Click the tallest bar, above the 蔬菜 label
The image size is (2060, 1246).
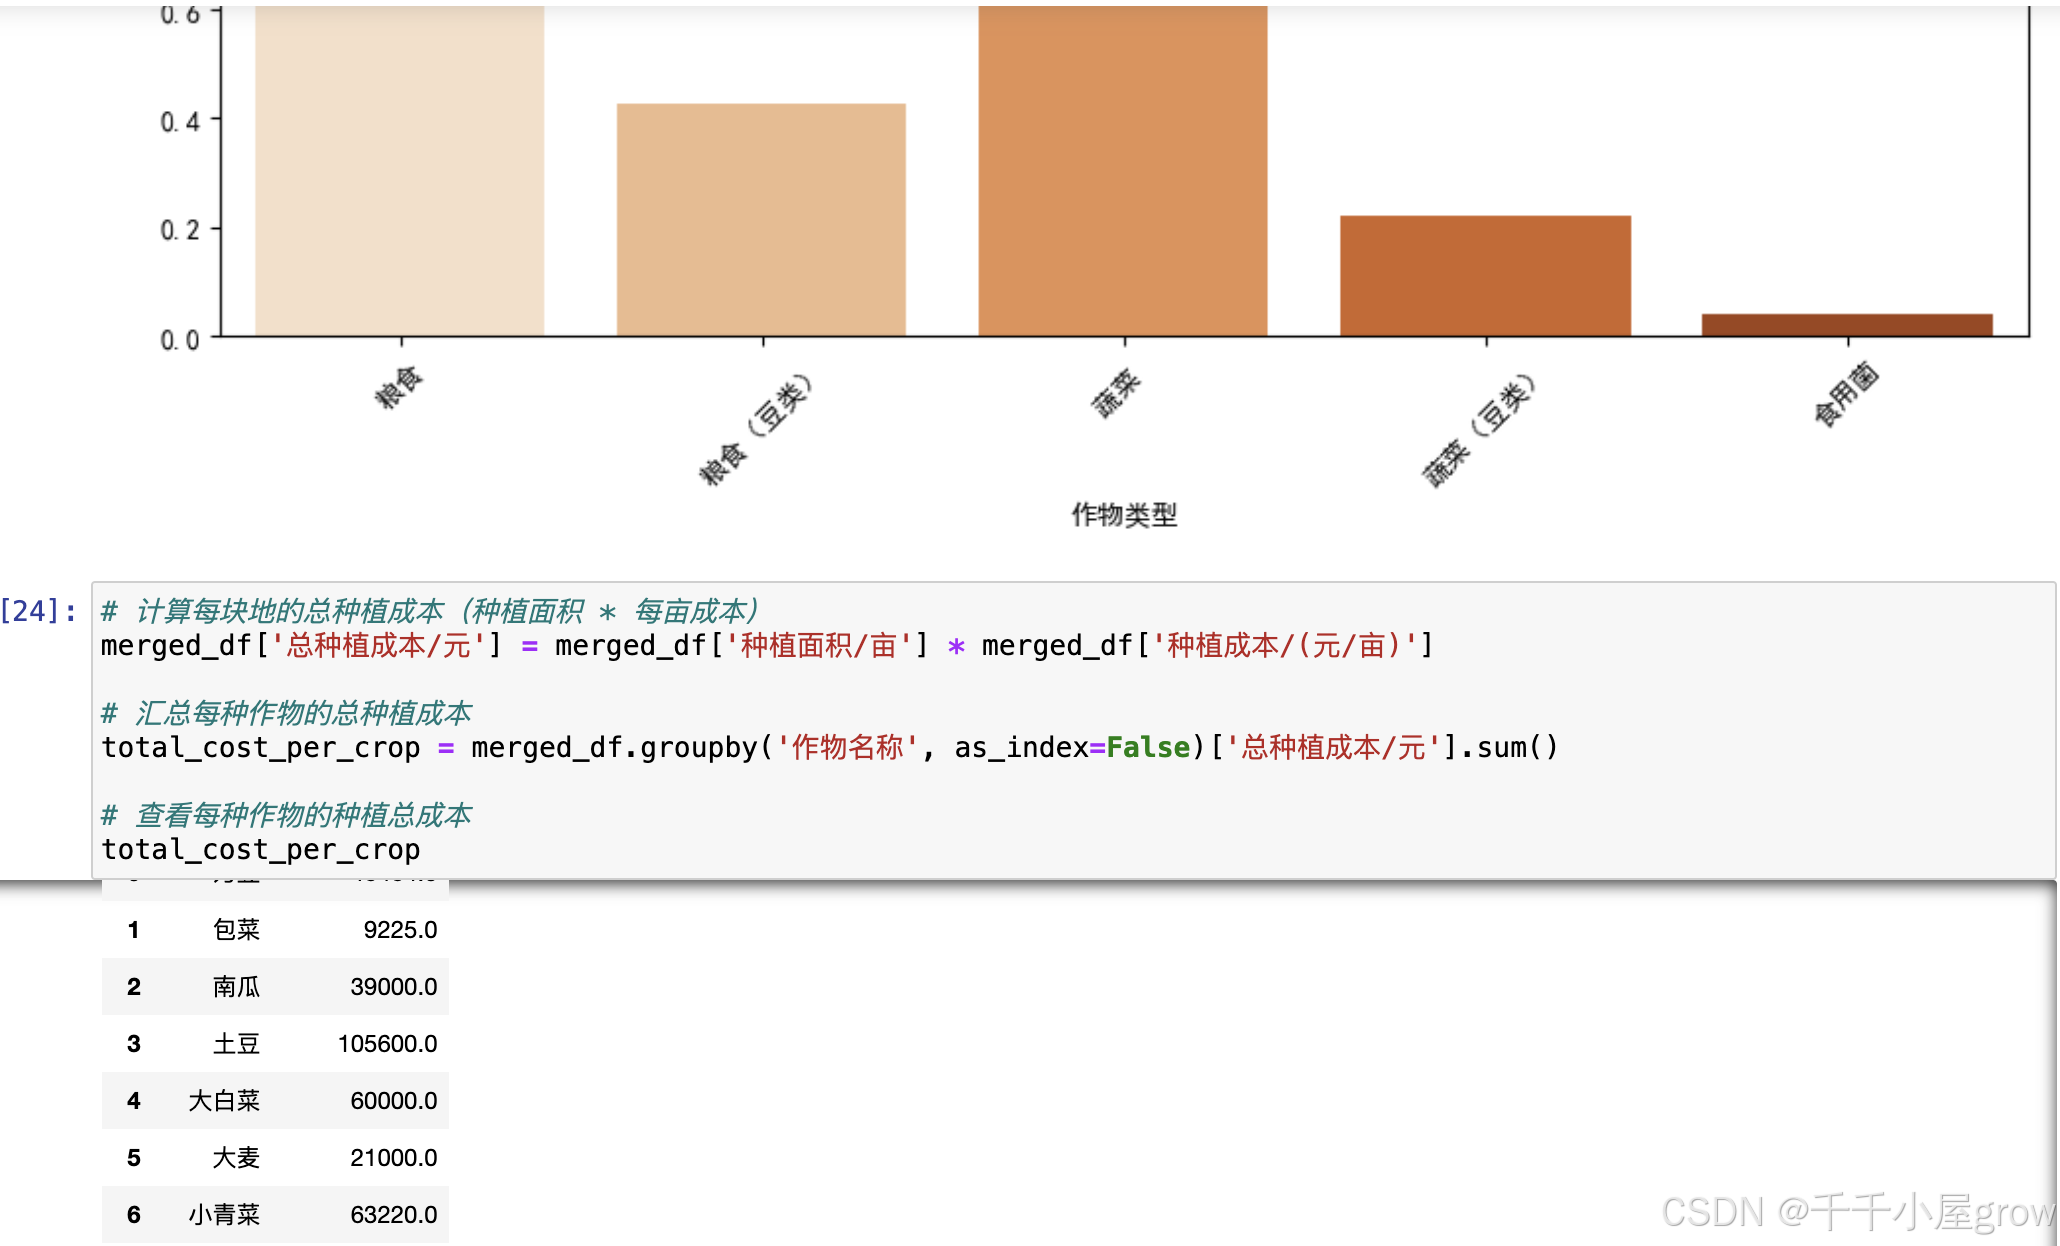click(x=1123, y=171)
